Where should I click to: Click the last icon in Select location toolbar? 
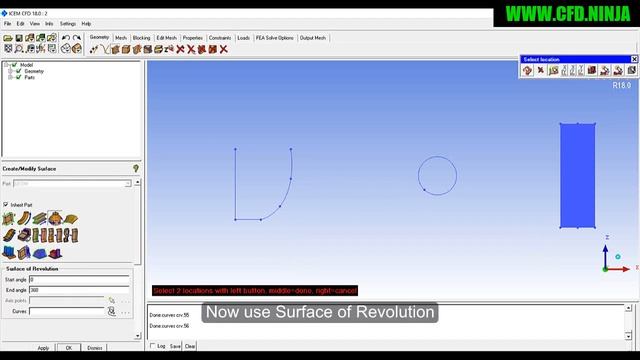pyautogui.click(x=631, y=70)
